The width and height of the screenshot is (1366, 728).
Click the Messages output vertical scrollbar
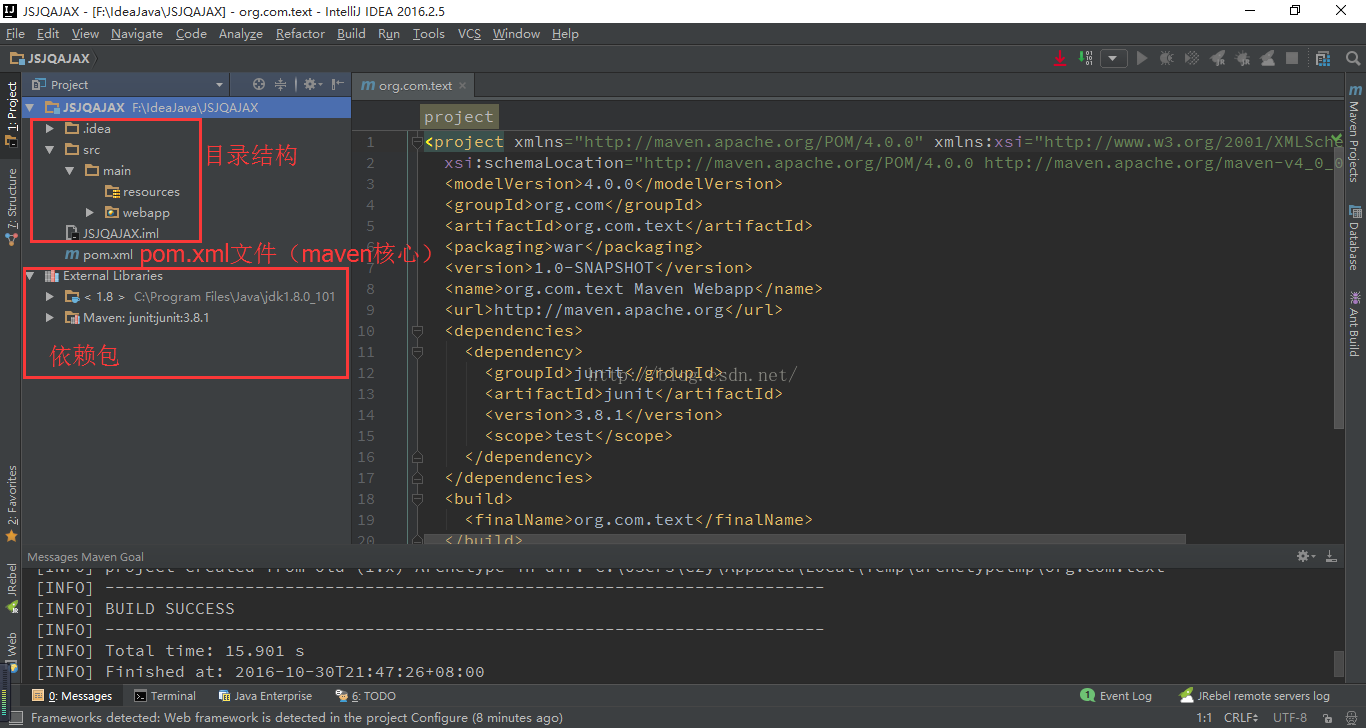(x=1338, y=662)
